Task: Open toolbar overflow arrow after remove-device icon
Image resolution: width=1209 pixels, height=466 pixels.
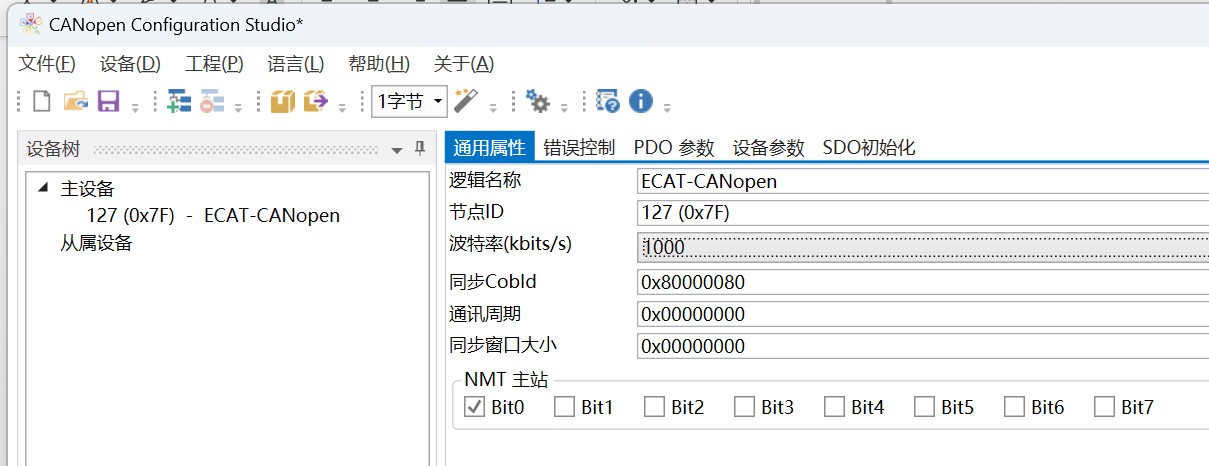Action: pos(239,107)
